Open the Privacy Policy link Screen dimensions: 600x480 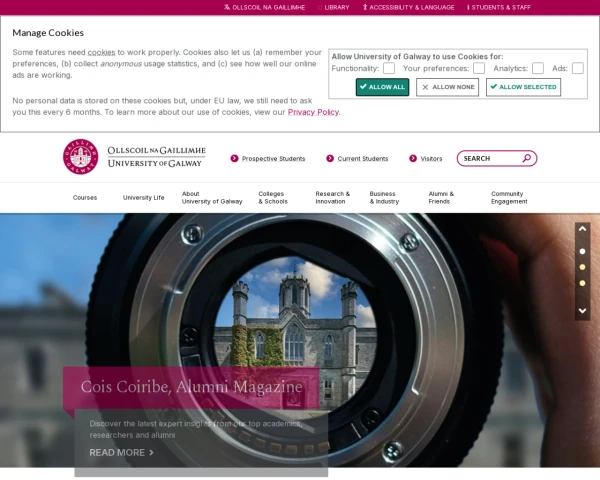(x=313, y=112)
